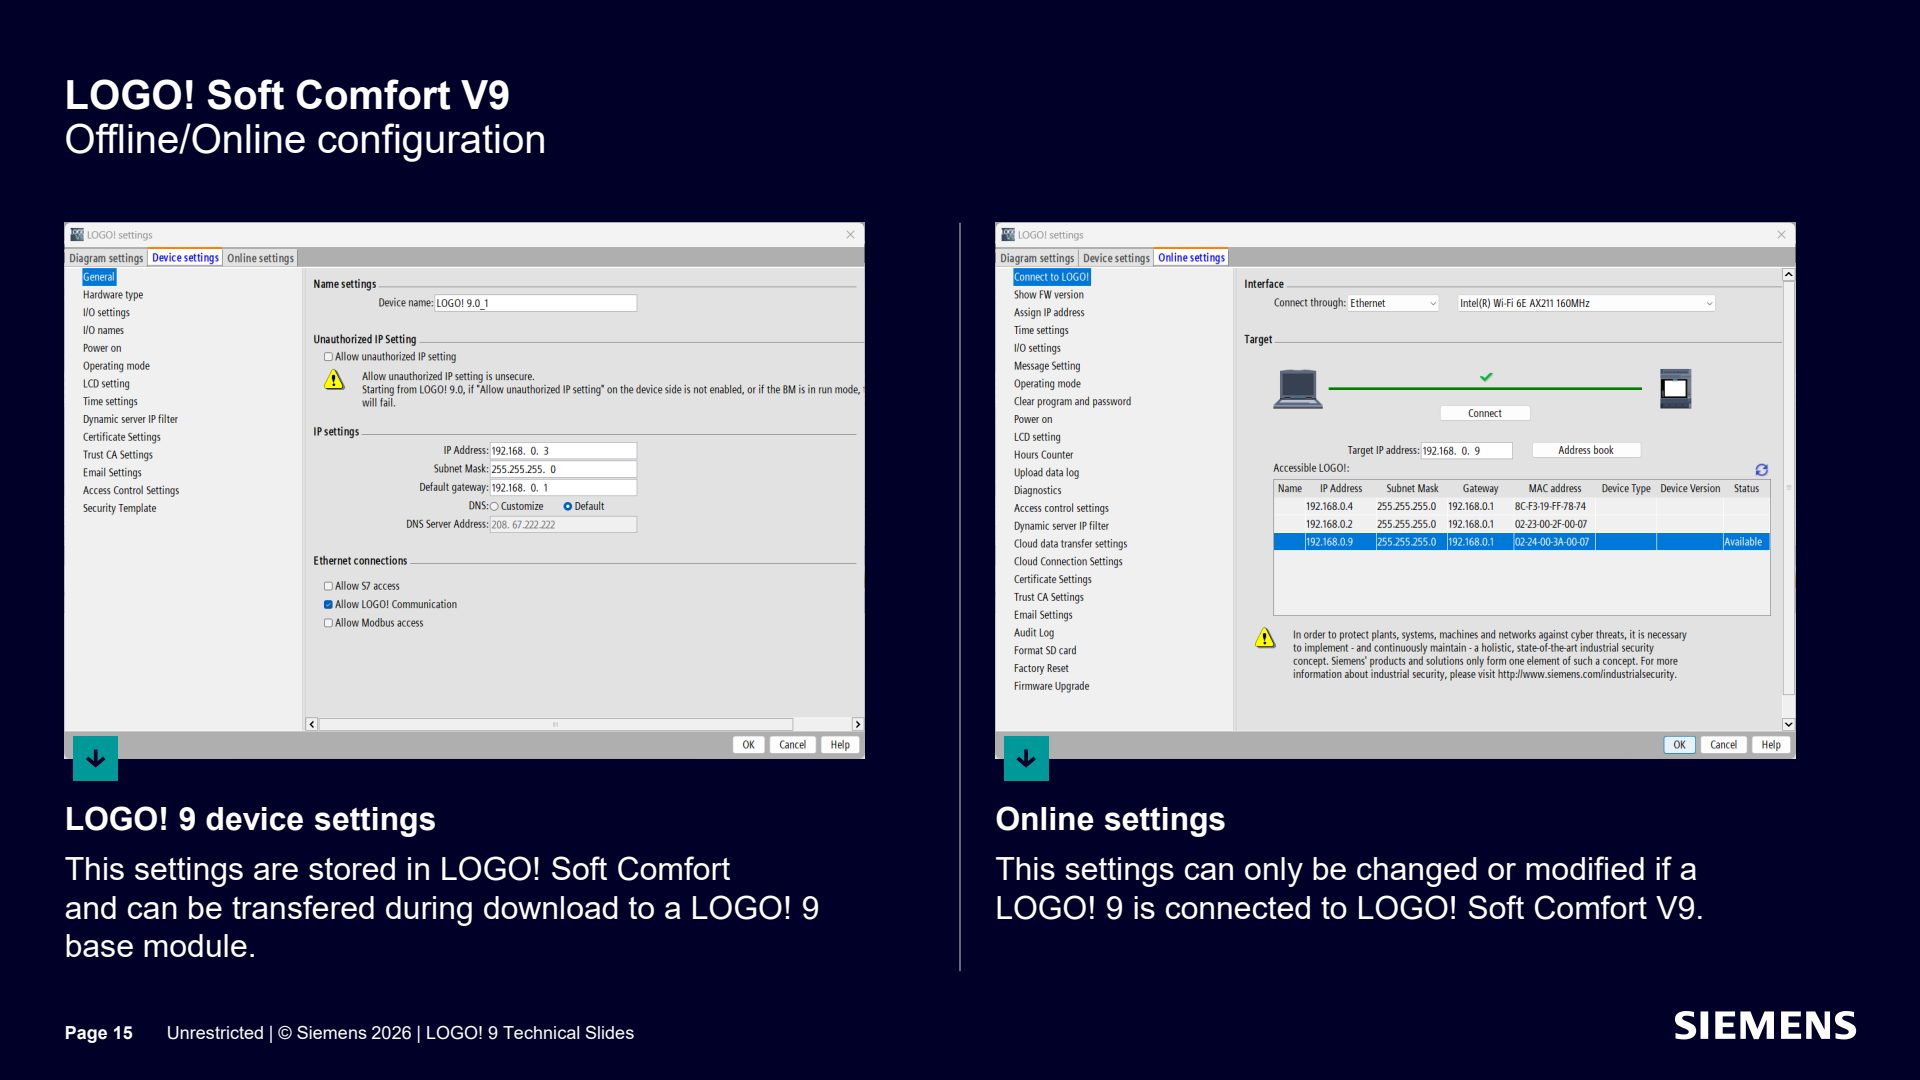Click the laptop computer icon in Target section

(1298, 388)
